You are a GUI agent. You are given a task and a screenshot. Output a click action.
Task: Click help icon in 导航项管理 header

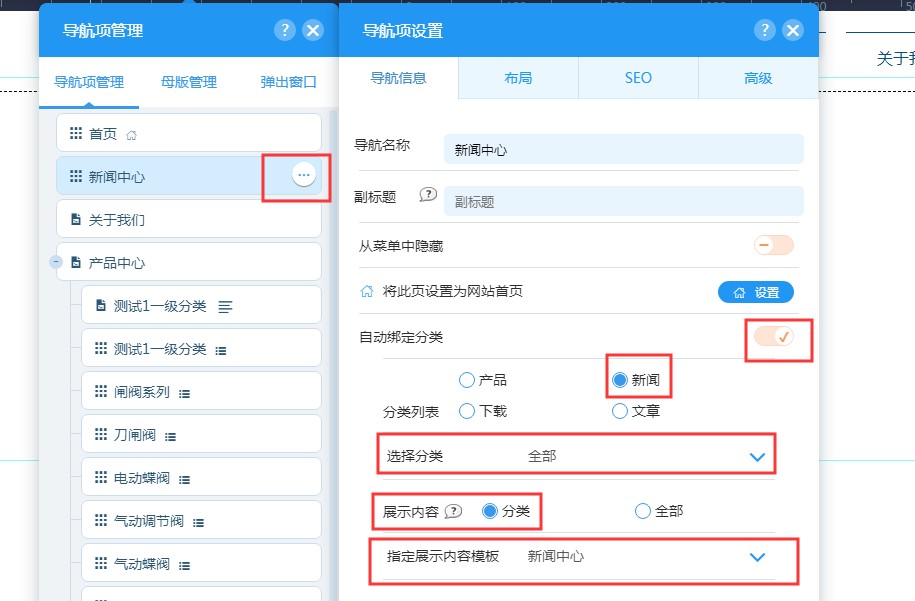point(284,30)
